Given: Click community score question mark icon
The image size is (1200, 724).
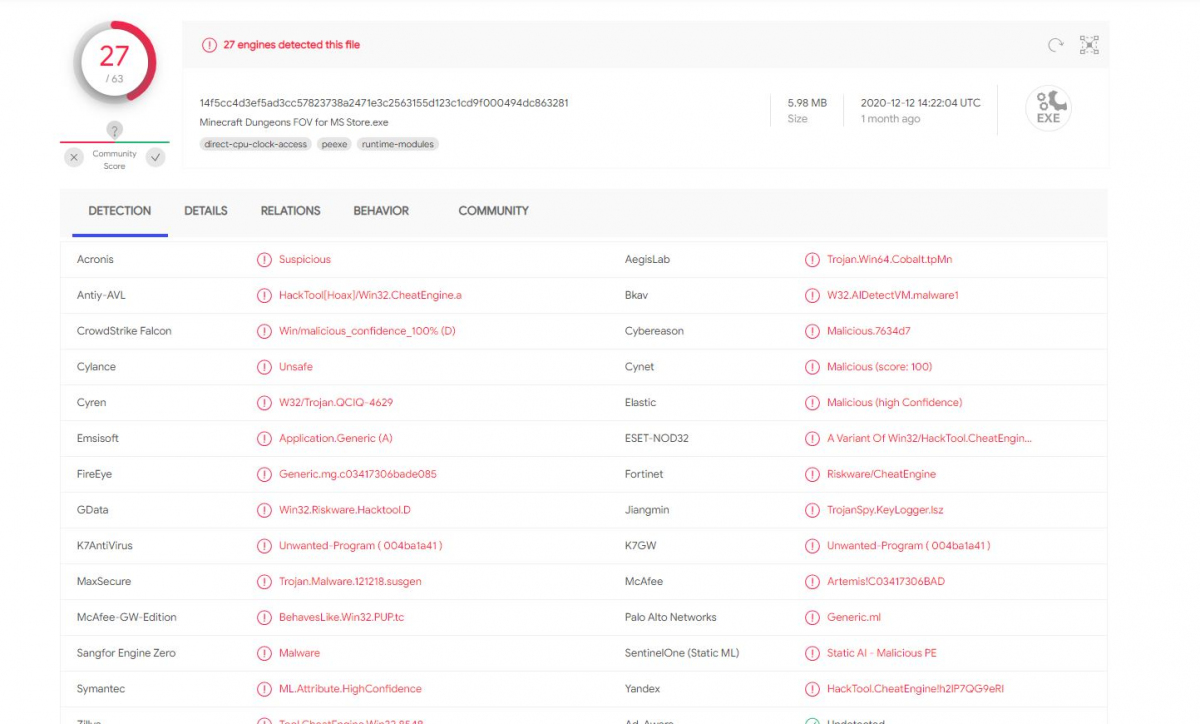Looking at the screenshot, I should click(115, 130).
